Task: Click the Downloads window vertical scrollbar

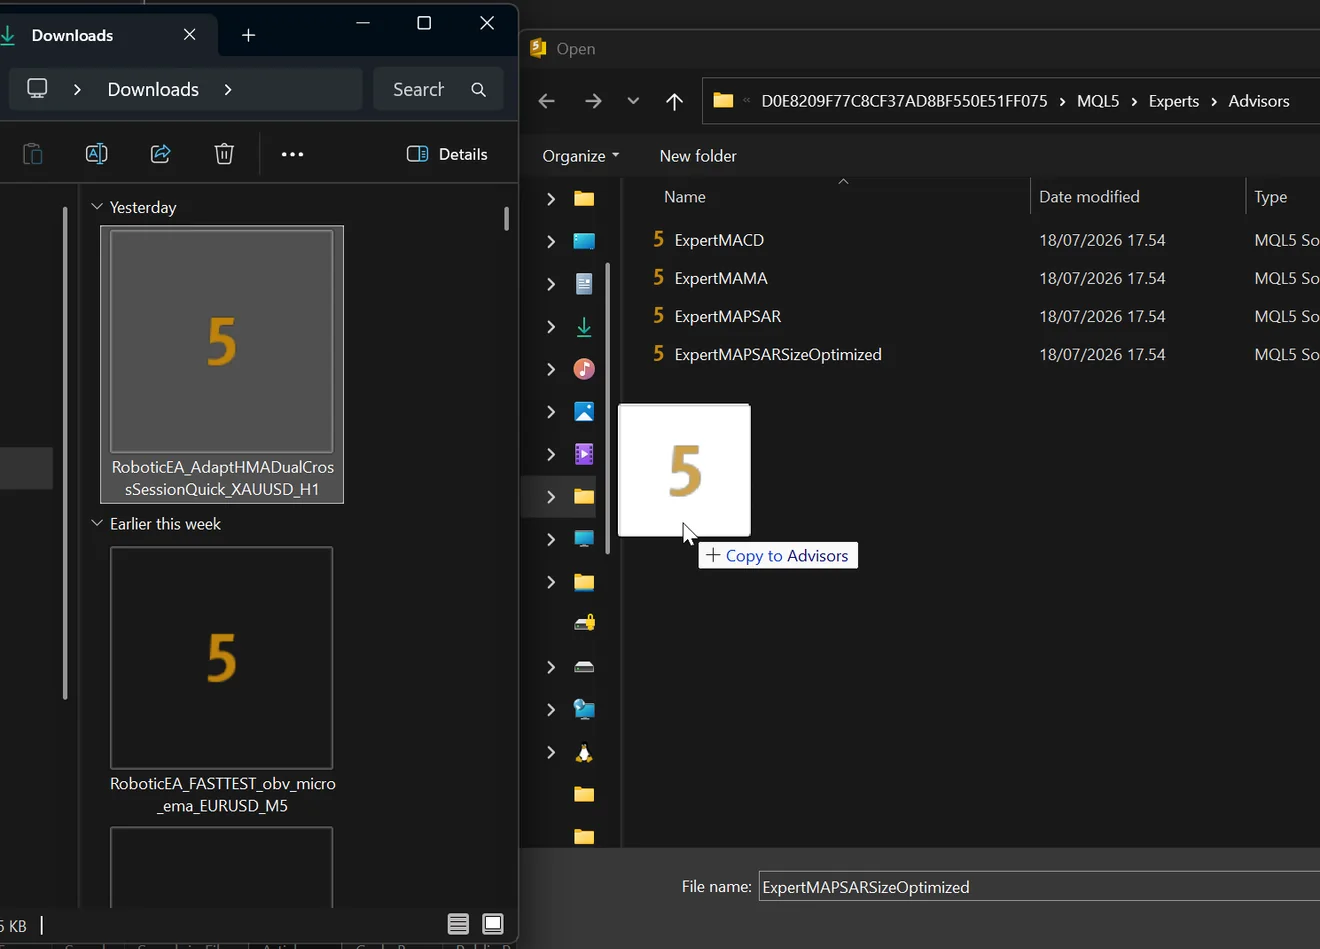Action: [x=506, y=219]
